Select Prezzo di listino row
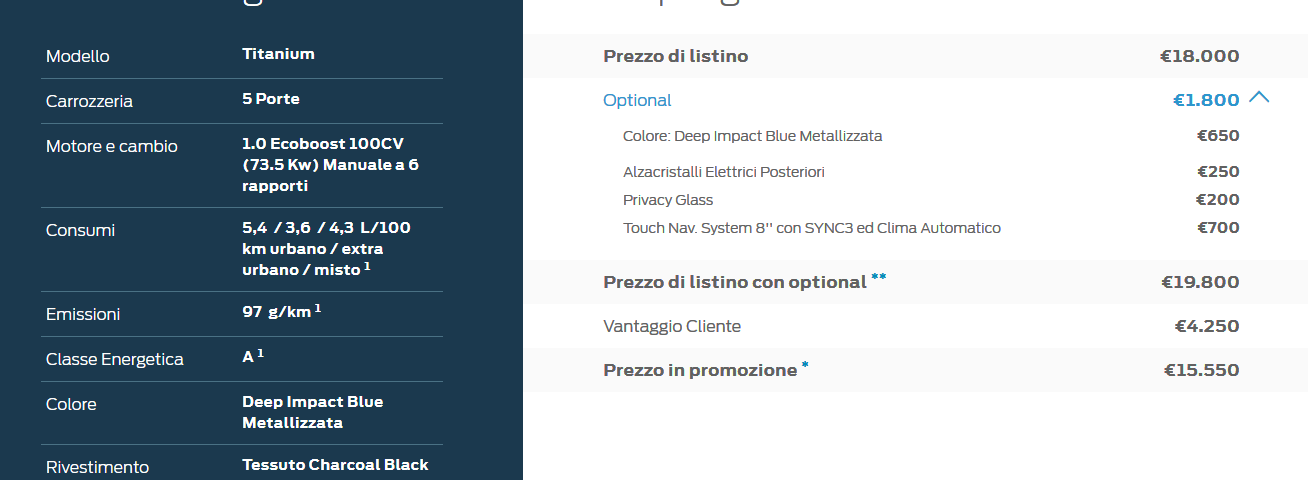This screenshot has width=1308, height=480. 915,56
